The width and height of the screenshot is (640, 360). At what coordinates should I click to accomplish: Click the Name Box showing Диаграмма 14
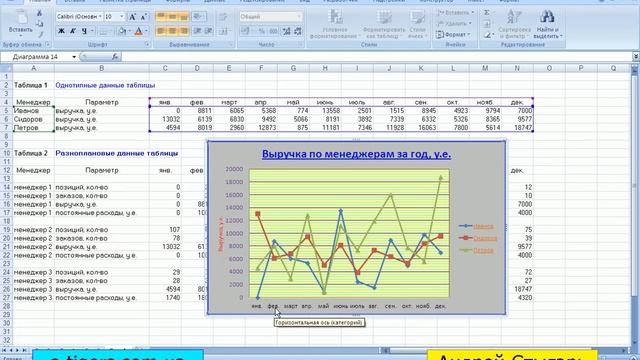click(x=36, y=57)
